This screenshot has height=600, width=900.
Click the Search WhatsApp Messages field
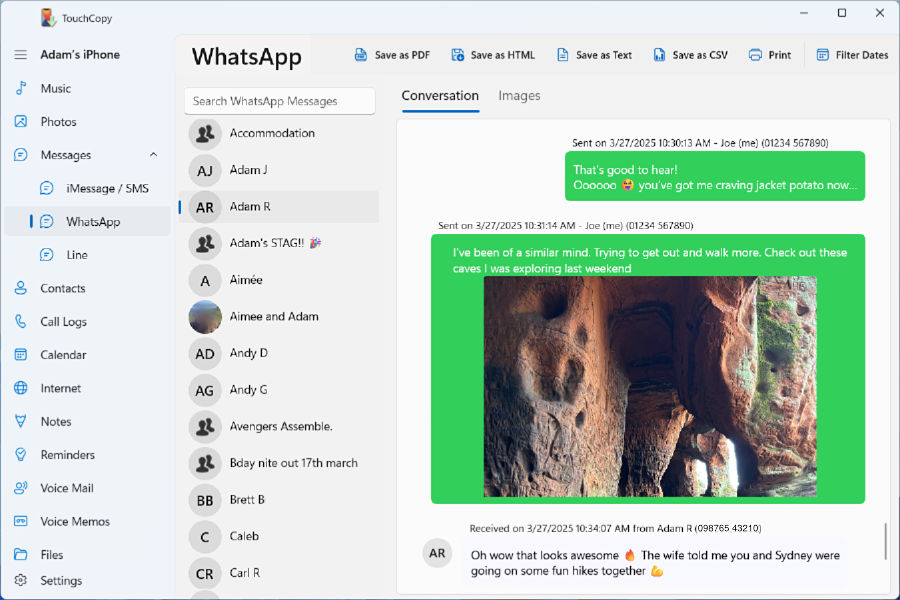click(x=279, y=101)
